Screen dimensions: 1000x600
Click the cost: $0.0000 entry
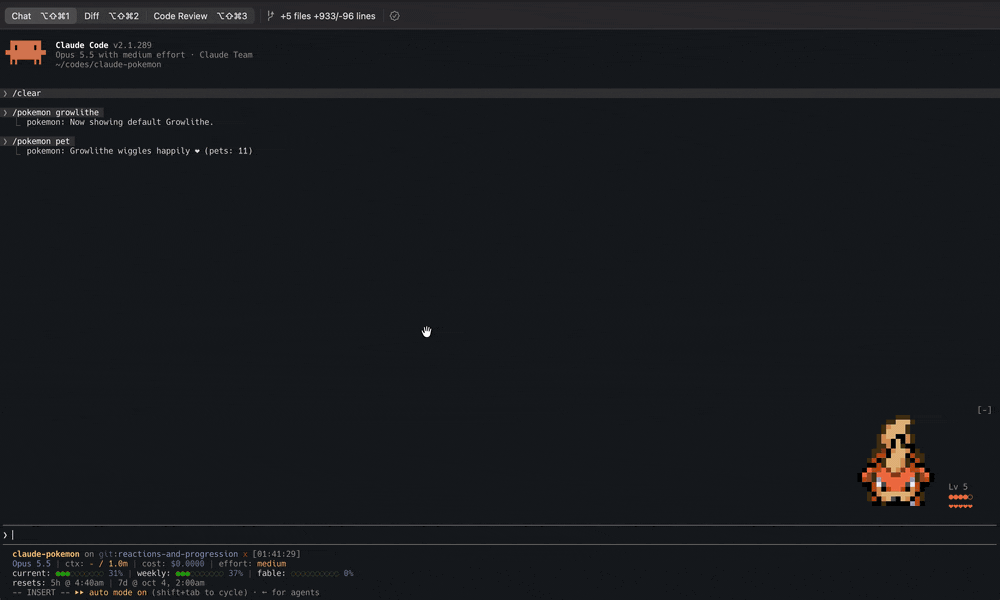173,564
